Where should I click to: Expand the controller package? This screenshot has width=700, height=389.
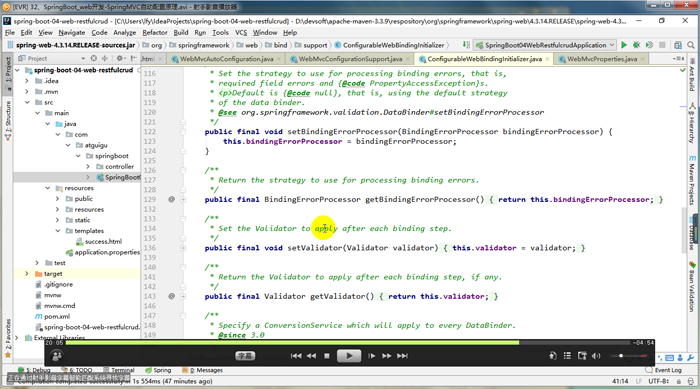(88, 167)
